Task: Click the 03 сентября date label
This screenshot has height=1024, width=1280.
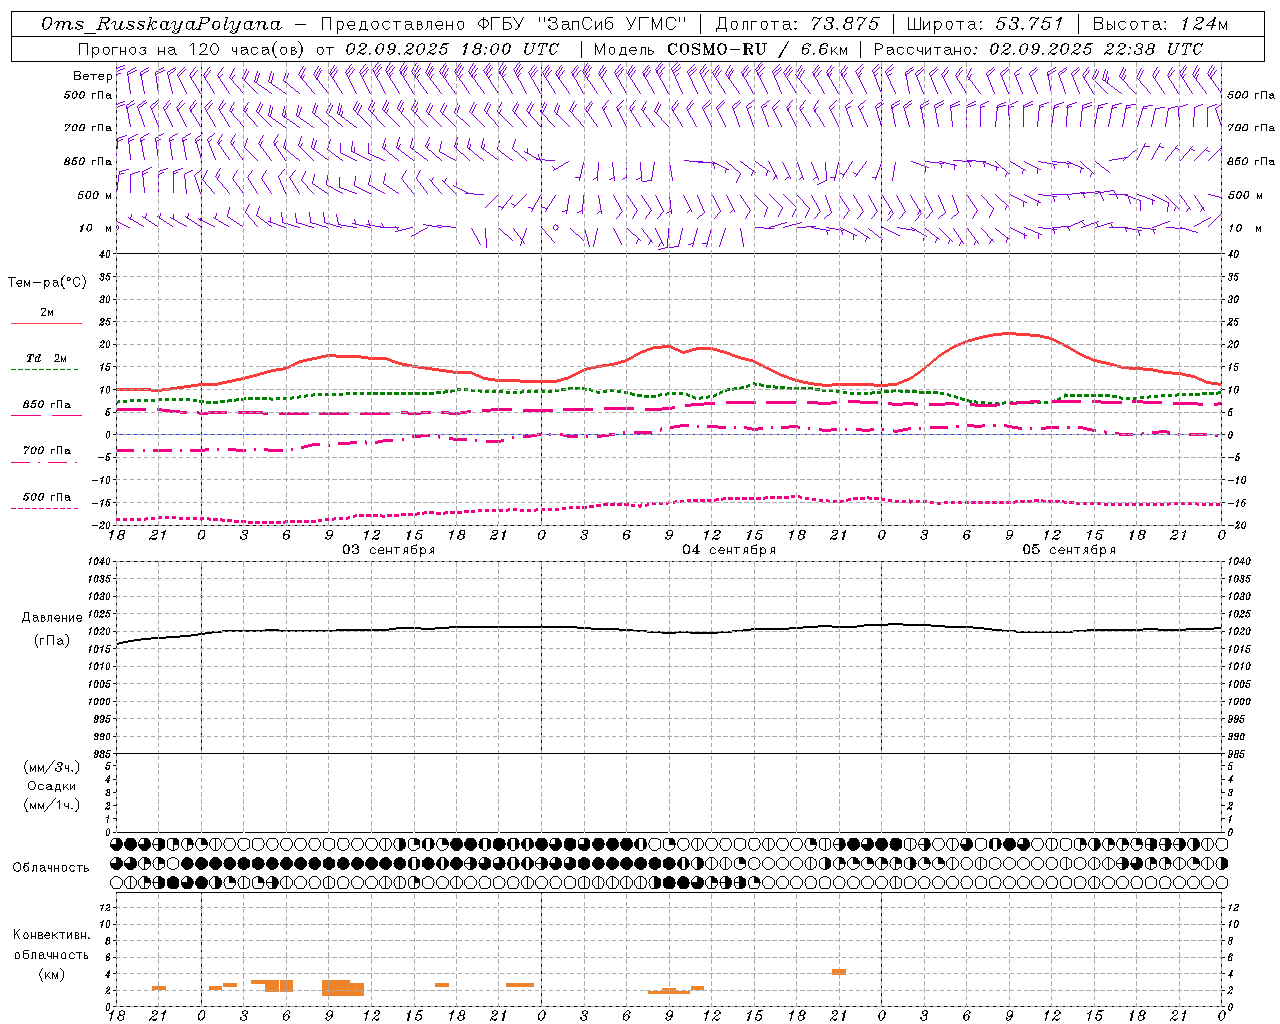Action: pos(389,549)
